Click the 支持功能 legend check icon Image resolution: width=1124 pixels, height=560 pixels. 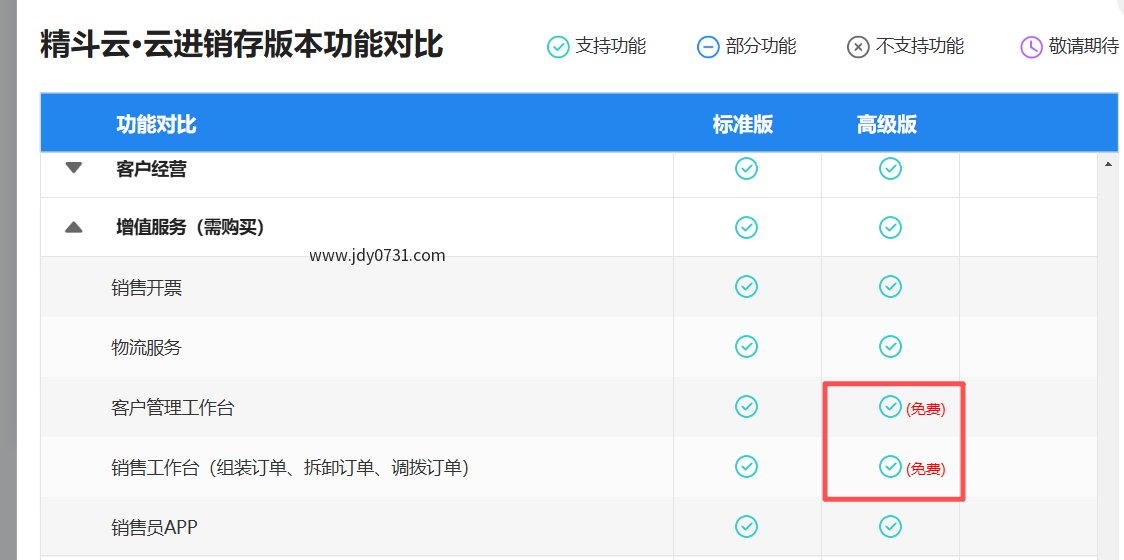(558, 47)
